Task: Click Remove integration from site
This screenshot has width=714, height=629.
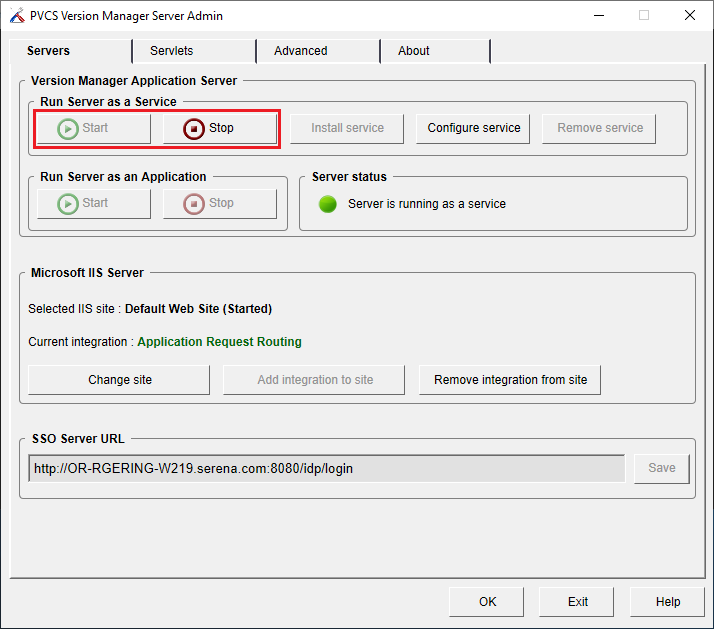Action: click(x=510, y=380)
